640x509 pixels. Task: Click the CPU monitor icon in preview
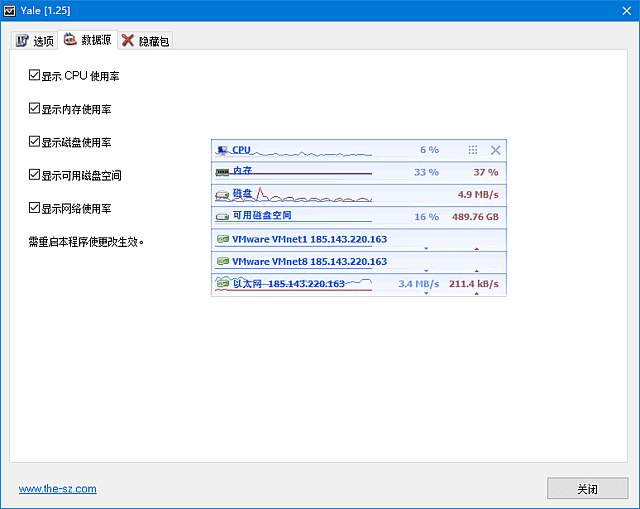[222, 150]
